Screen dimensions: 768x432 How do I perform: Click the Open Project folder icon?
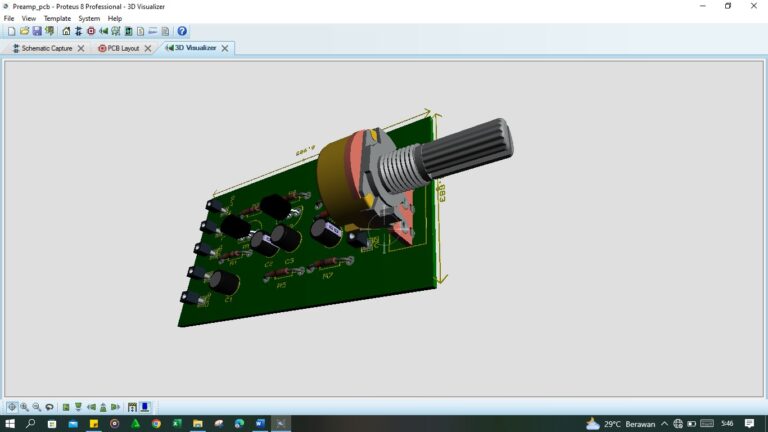coord(24,31)
